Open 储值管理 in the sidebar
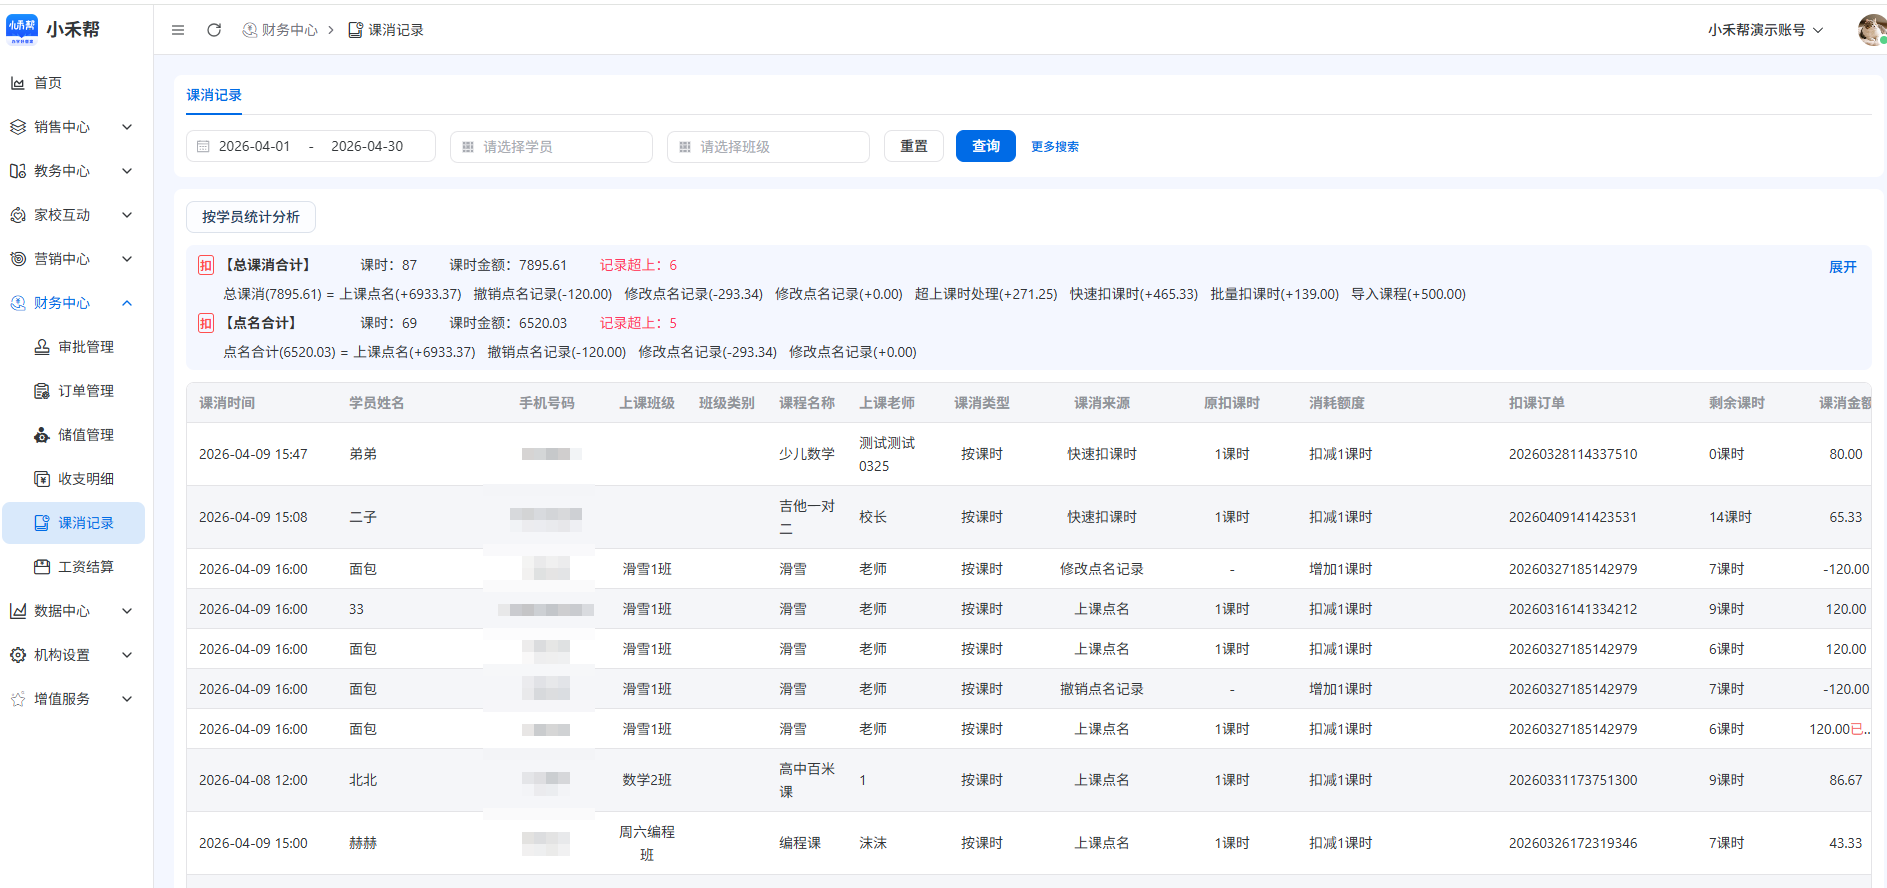1887x888 pixels. click(85, 435)
